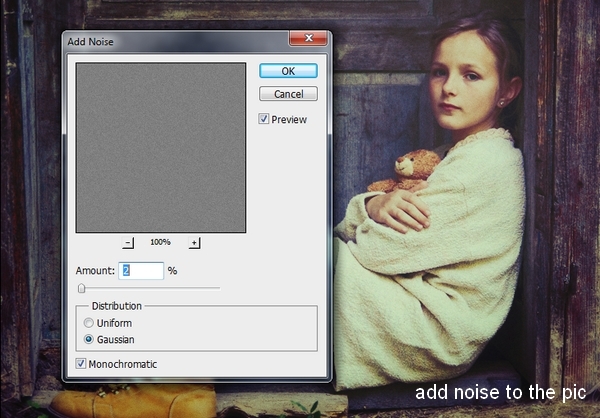This screenshot has width=600, height=418.
Task: Close the Add Noise dialog with X
Action: (x=309, y=38)
